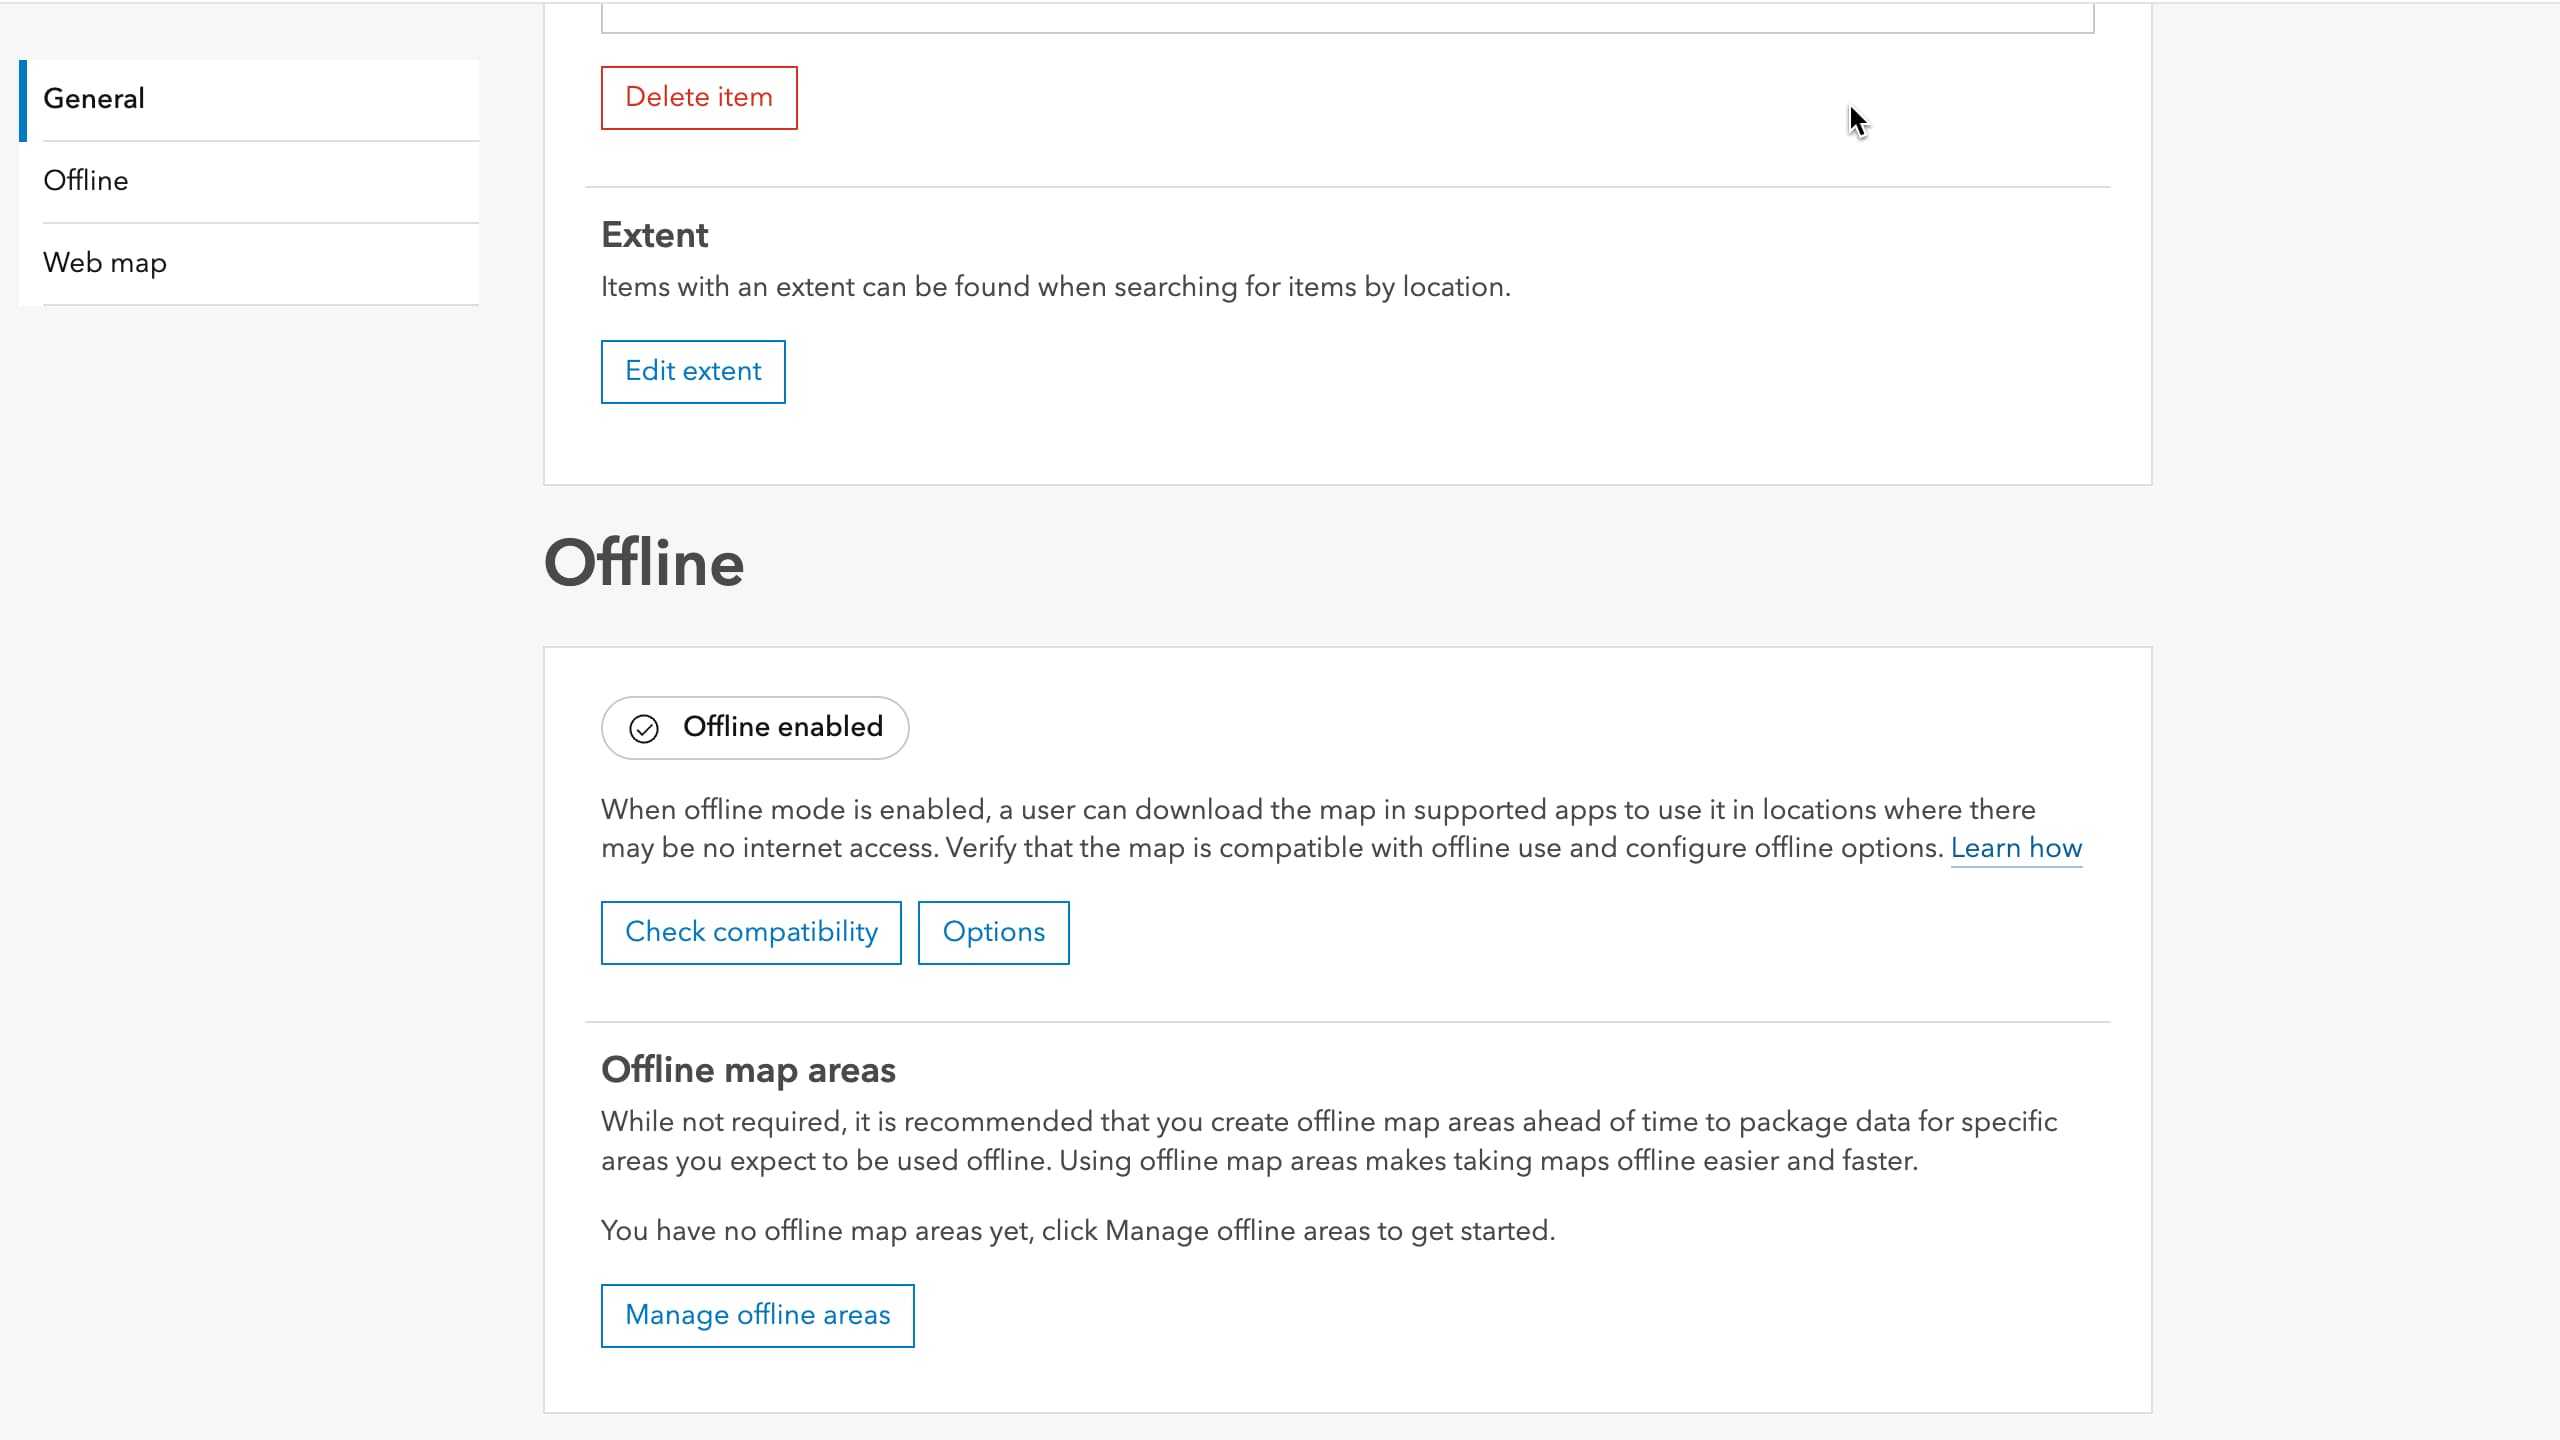The height and width of the screenshot is (1440, 2560).
Task: Click the blue active indicator beside General
Action: (23, 98)
